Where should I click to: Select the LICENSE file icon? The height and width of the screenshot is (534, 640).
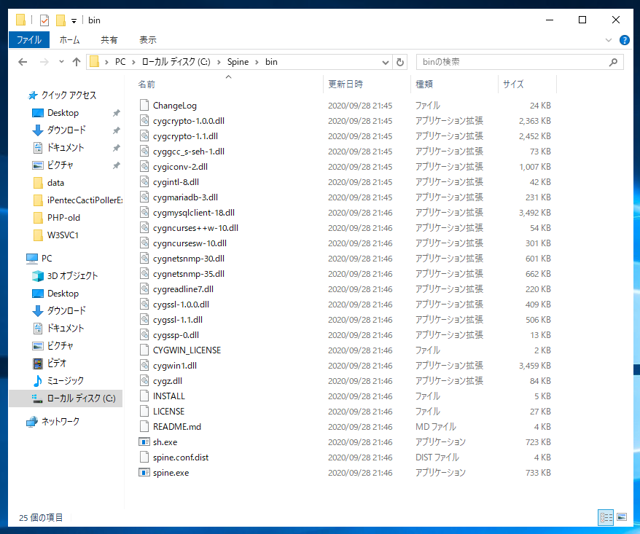144,412
